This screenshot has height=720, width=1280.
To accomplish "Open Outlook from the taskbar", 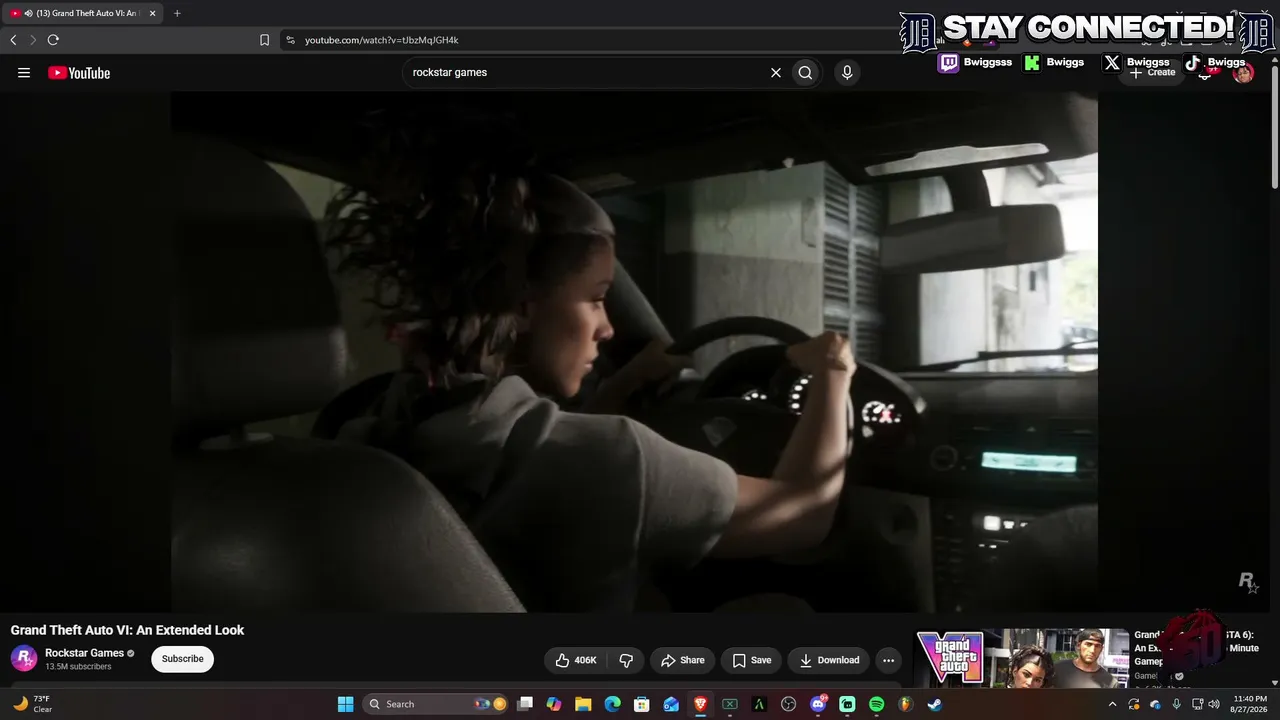I will click(671, 704).
